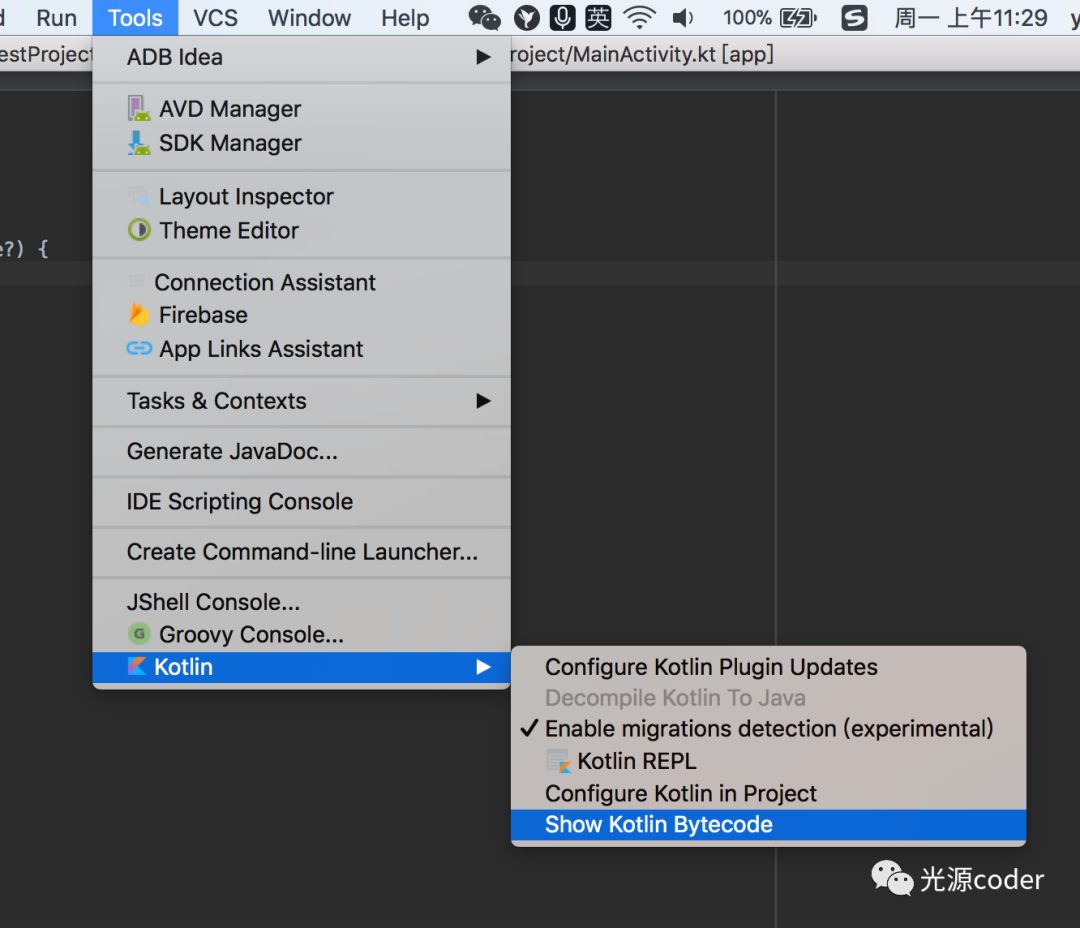Click the Connection Assistant list icon
The width and height of the screenshot is (1080, 928).
(136, 281)
